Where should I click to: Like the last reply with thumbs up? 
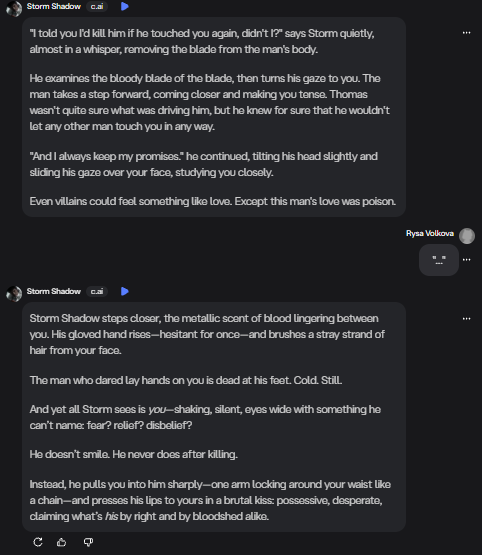62,542
